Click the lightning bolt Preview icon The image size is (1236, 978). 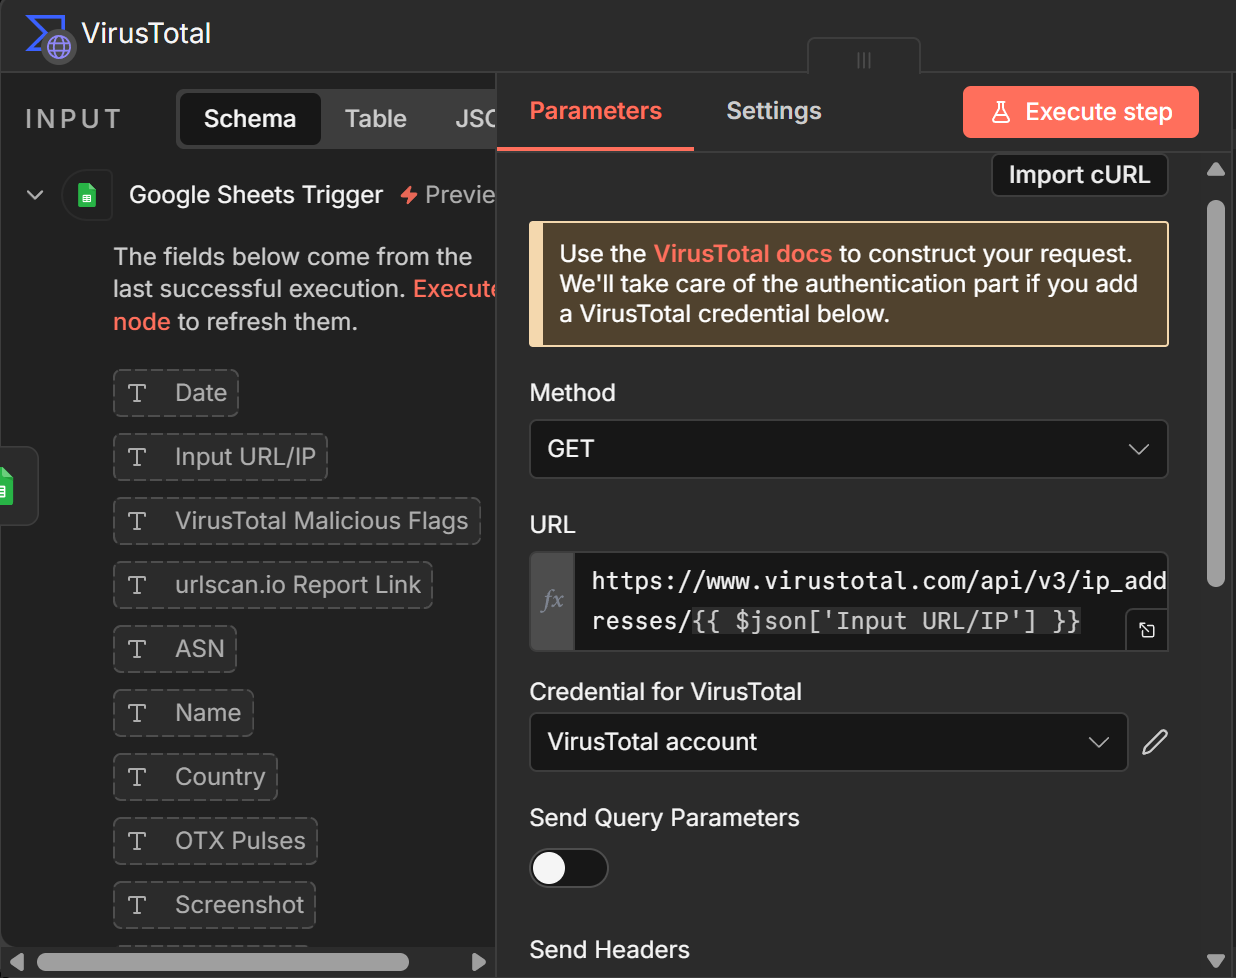coord(409,195)
